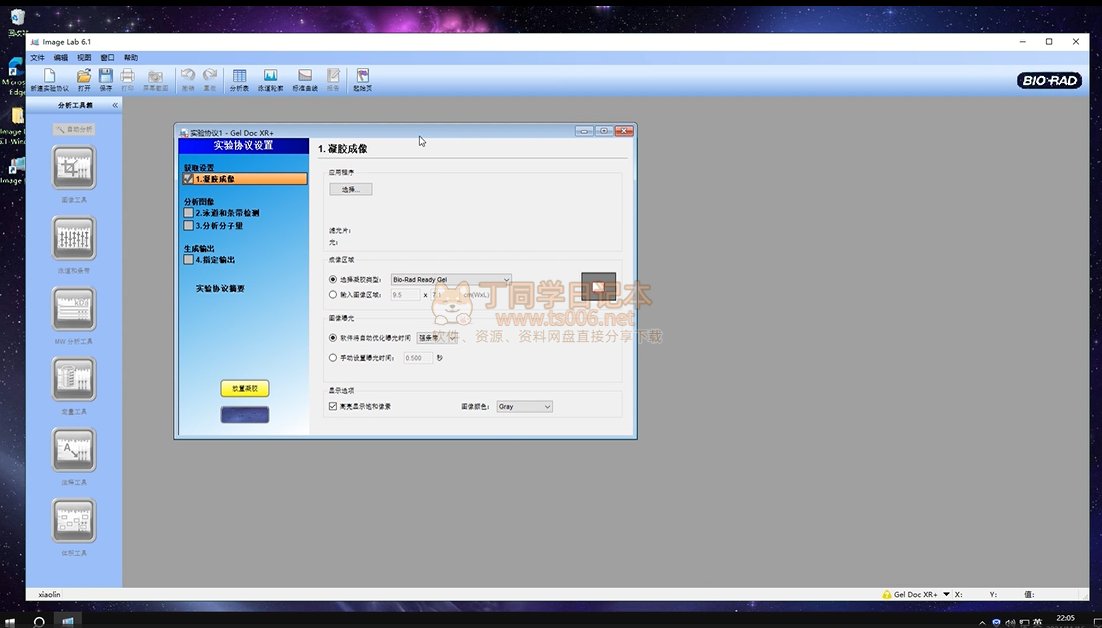Open a file with the 打开 icon
This screenshot has width=1102, height=628.
click(x=84, y=77)
